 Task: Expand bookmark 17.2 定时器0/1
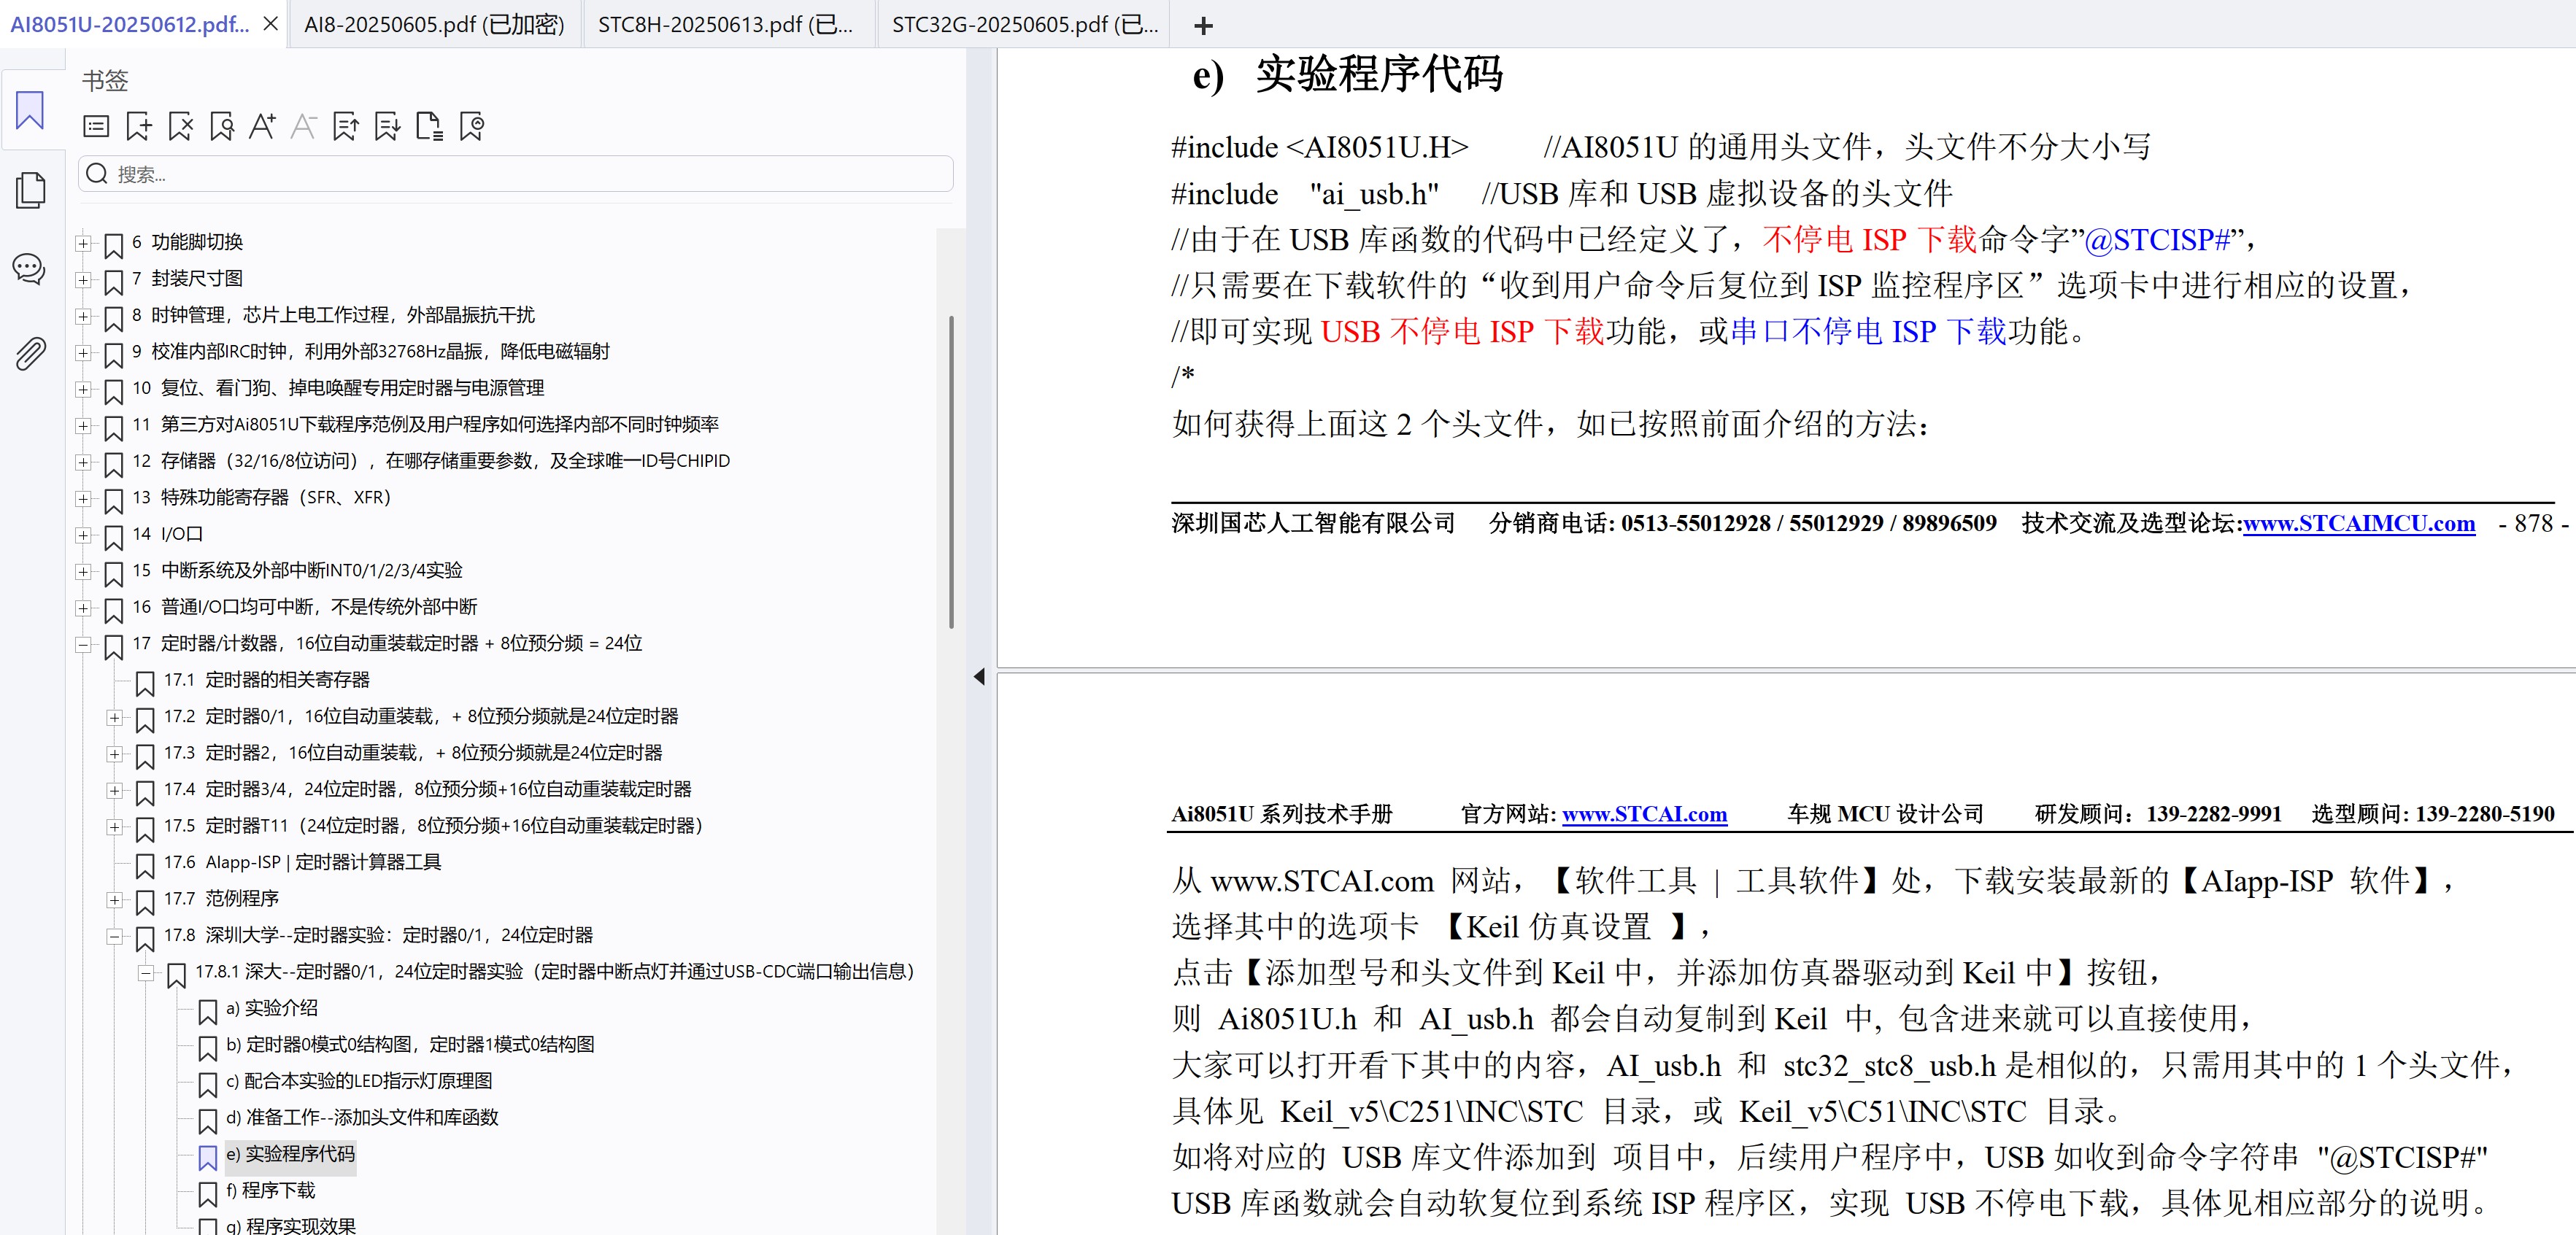click(115, 717)
